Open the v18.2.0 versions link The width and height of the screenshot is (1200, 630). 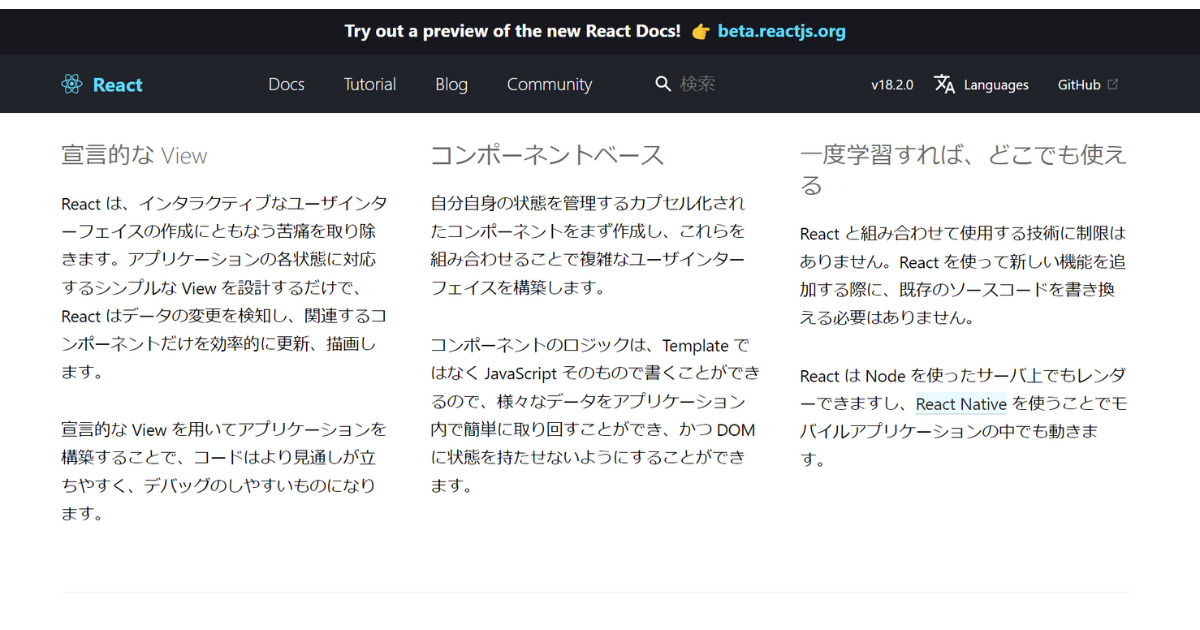(892, 85)
